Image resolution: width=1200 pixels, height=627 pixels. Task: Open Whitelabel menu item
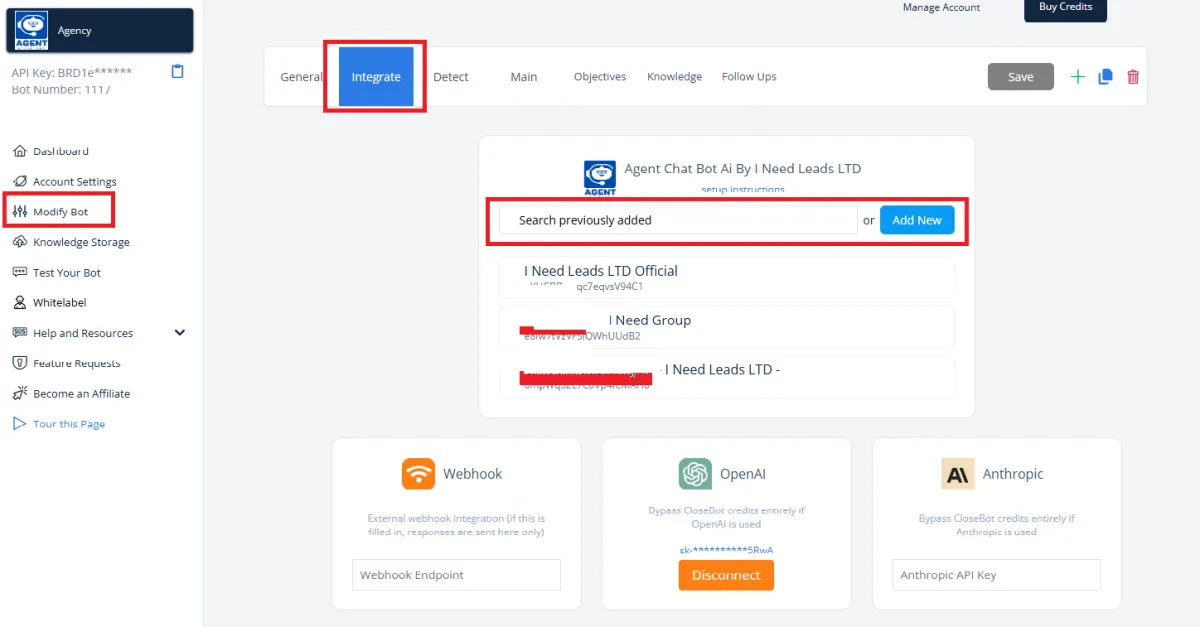[x=60, y=302]
